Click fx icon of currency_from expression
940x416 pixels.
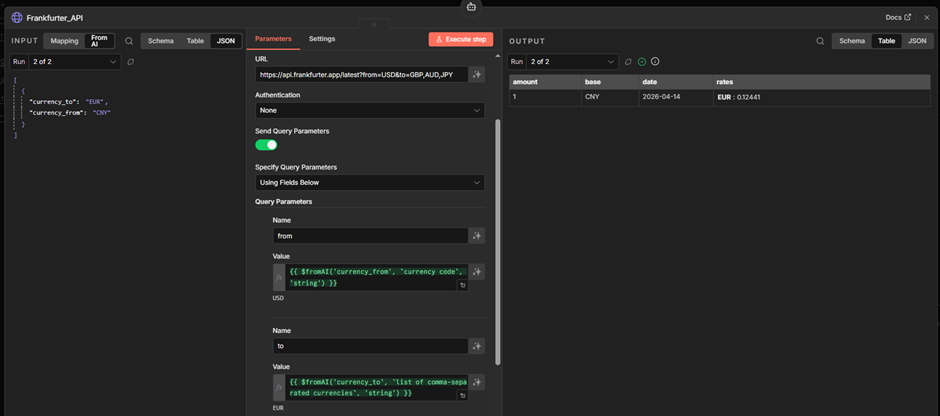tap(279, 278)
